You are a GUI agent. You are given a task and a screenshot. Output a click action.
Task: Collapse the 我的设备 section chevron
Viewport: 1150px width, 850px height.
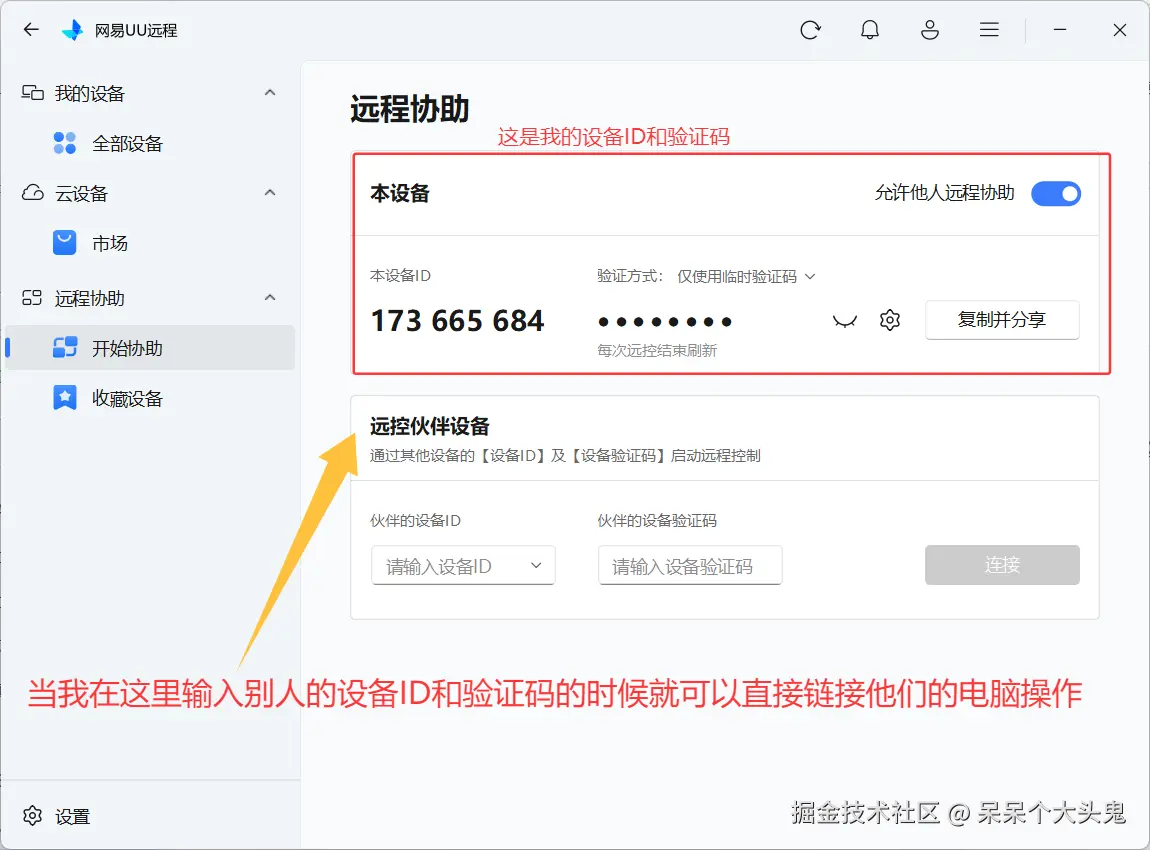click(x=270, y=92)
